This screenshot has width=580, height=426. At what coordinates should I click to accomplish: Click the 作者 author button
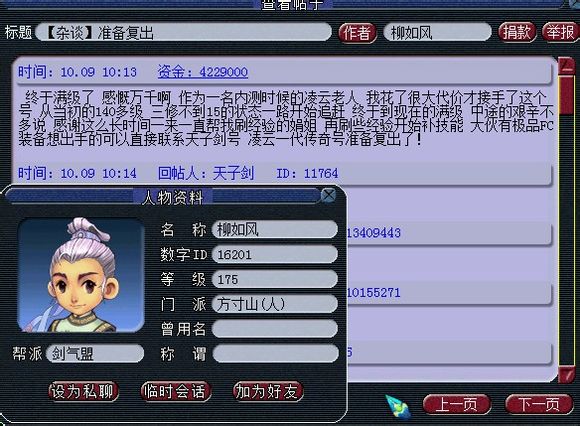(x=357, y=33)
